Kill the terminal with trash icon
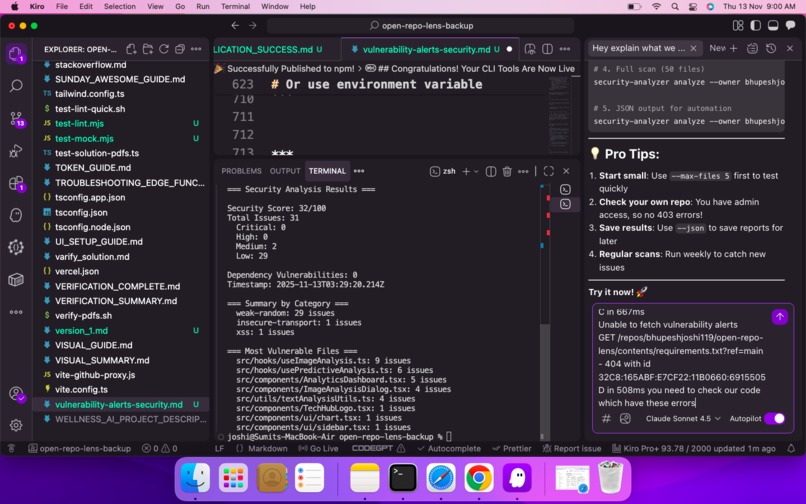The width and height of the screenshot is (806, 504). [x=507, y=171]
